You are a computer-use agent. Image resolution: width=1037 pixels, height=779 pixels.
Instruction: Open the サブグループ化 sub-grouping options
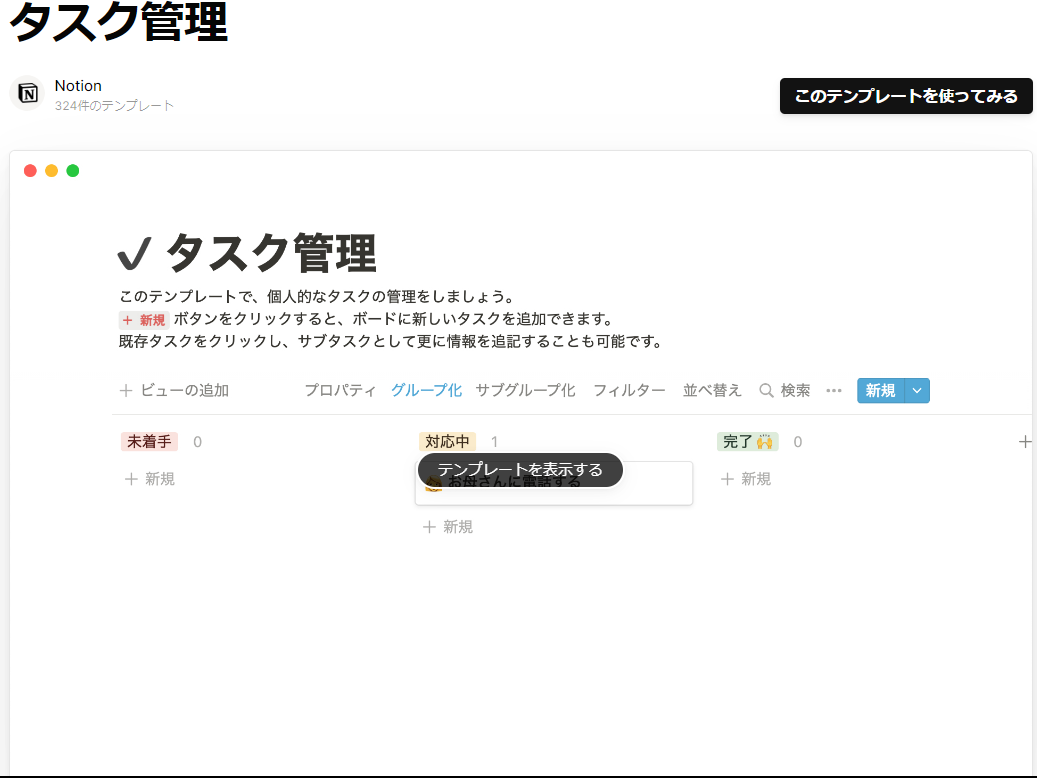pyautogui.click(x=525, y=391)
